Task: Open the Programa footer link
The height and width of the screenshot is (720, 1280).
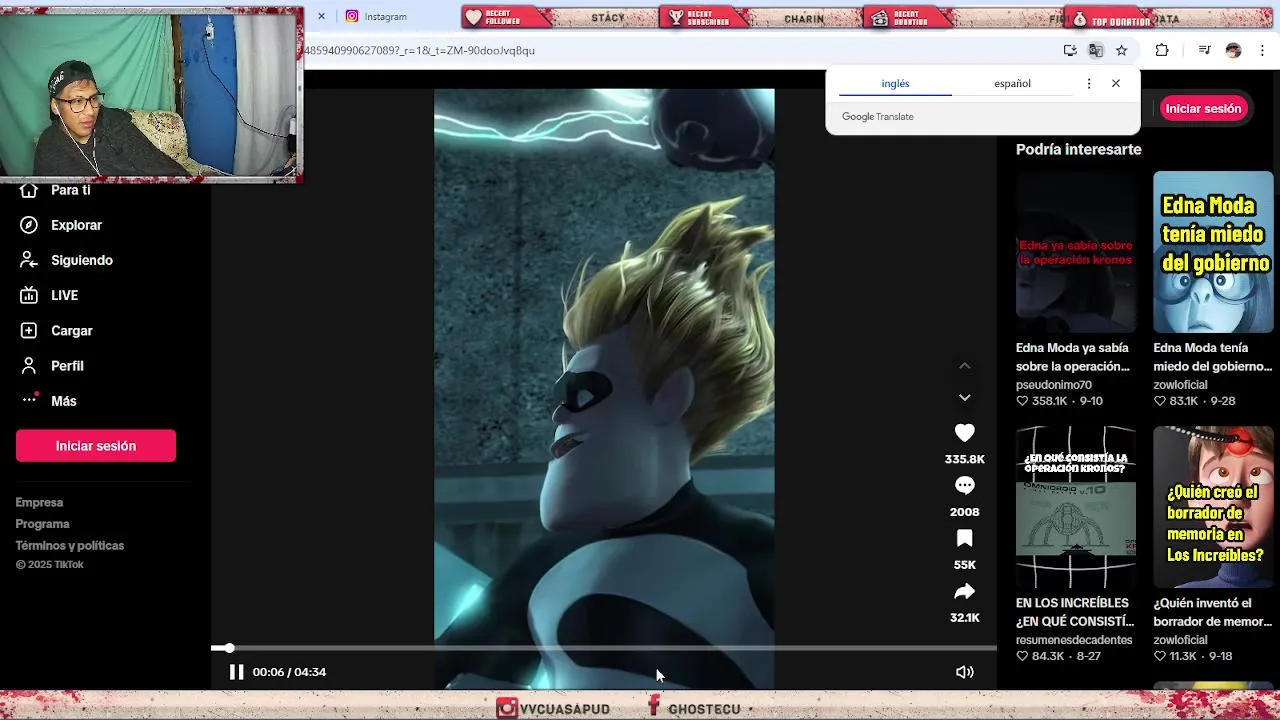Action: pyautogui.click(x=42, y=524)
